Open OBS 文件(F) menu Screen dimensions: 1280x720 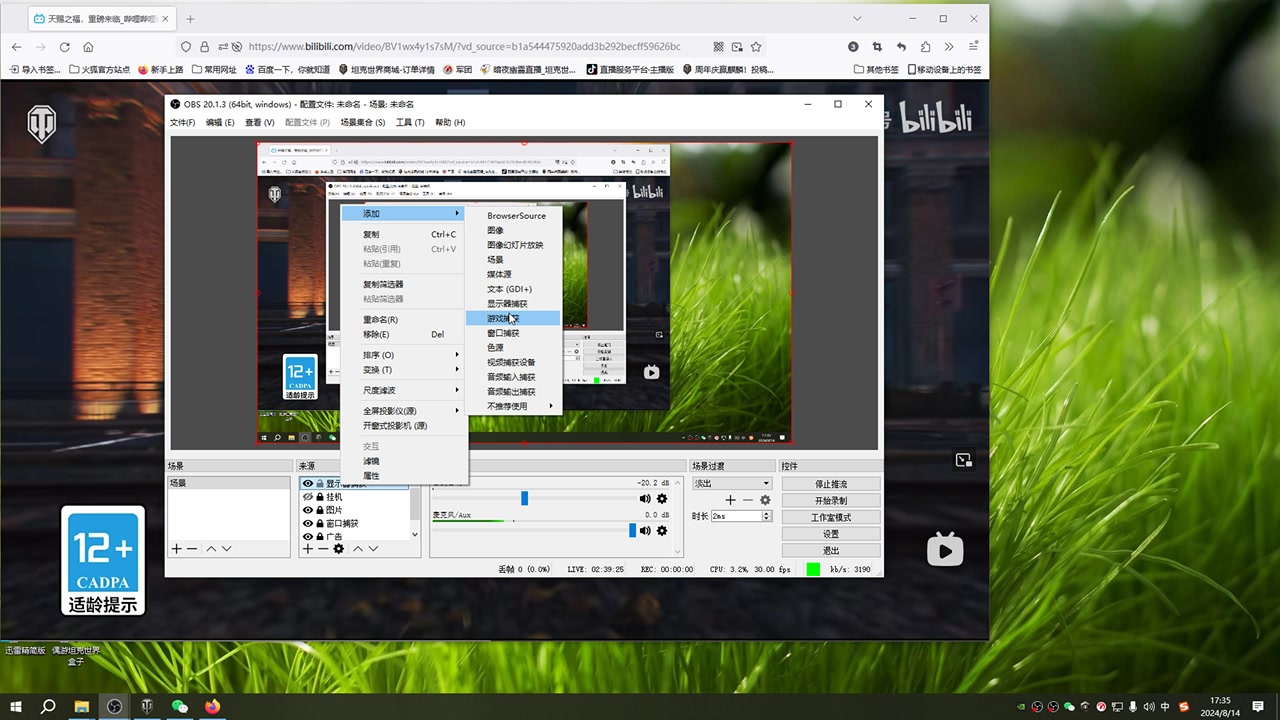pyautogui.click(x=182, y=122)
